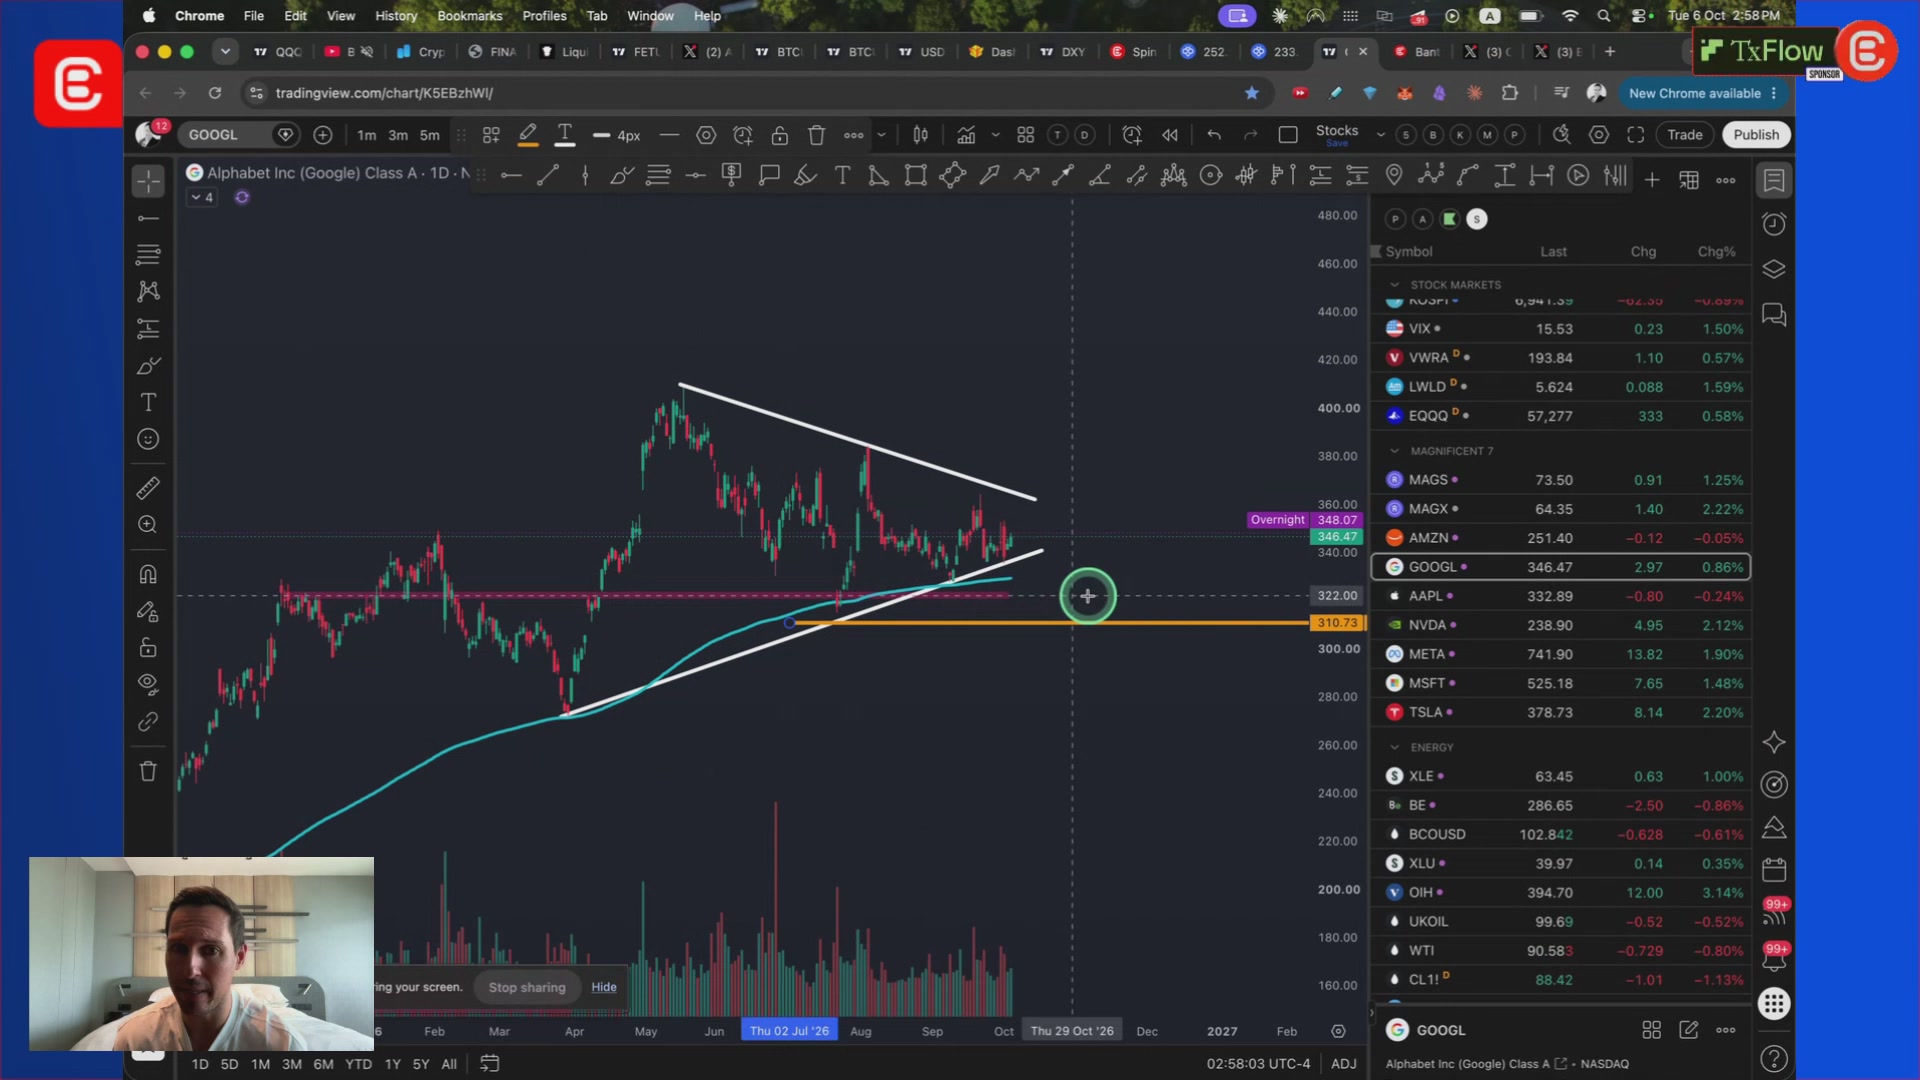The height and width of the screenshot is (1080, 1920).
Task: Toggle lock all drawings padlock icon
Action: point(148,648)
